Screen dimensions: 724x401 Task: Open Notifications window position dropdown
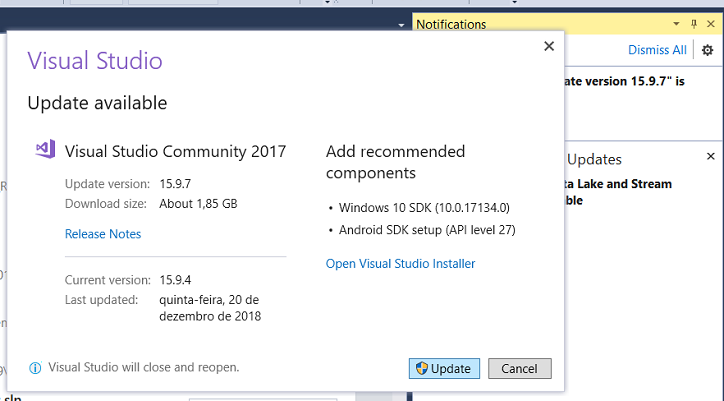click(x=676, y=24)
